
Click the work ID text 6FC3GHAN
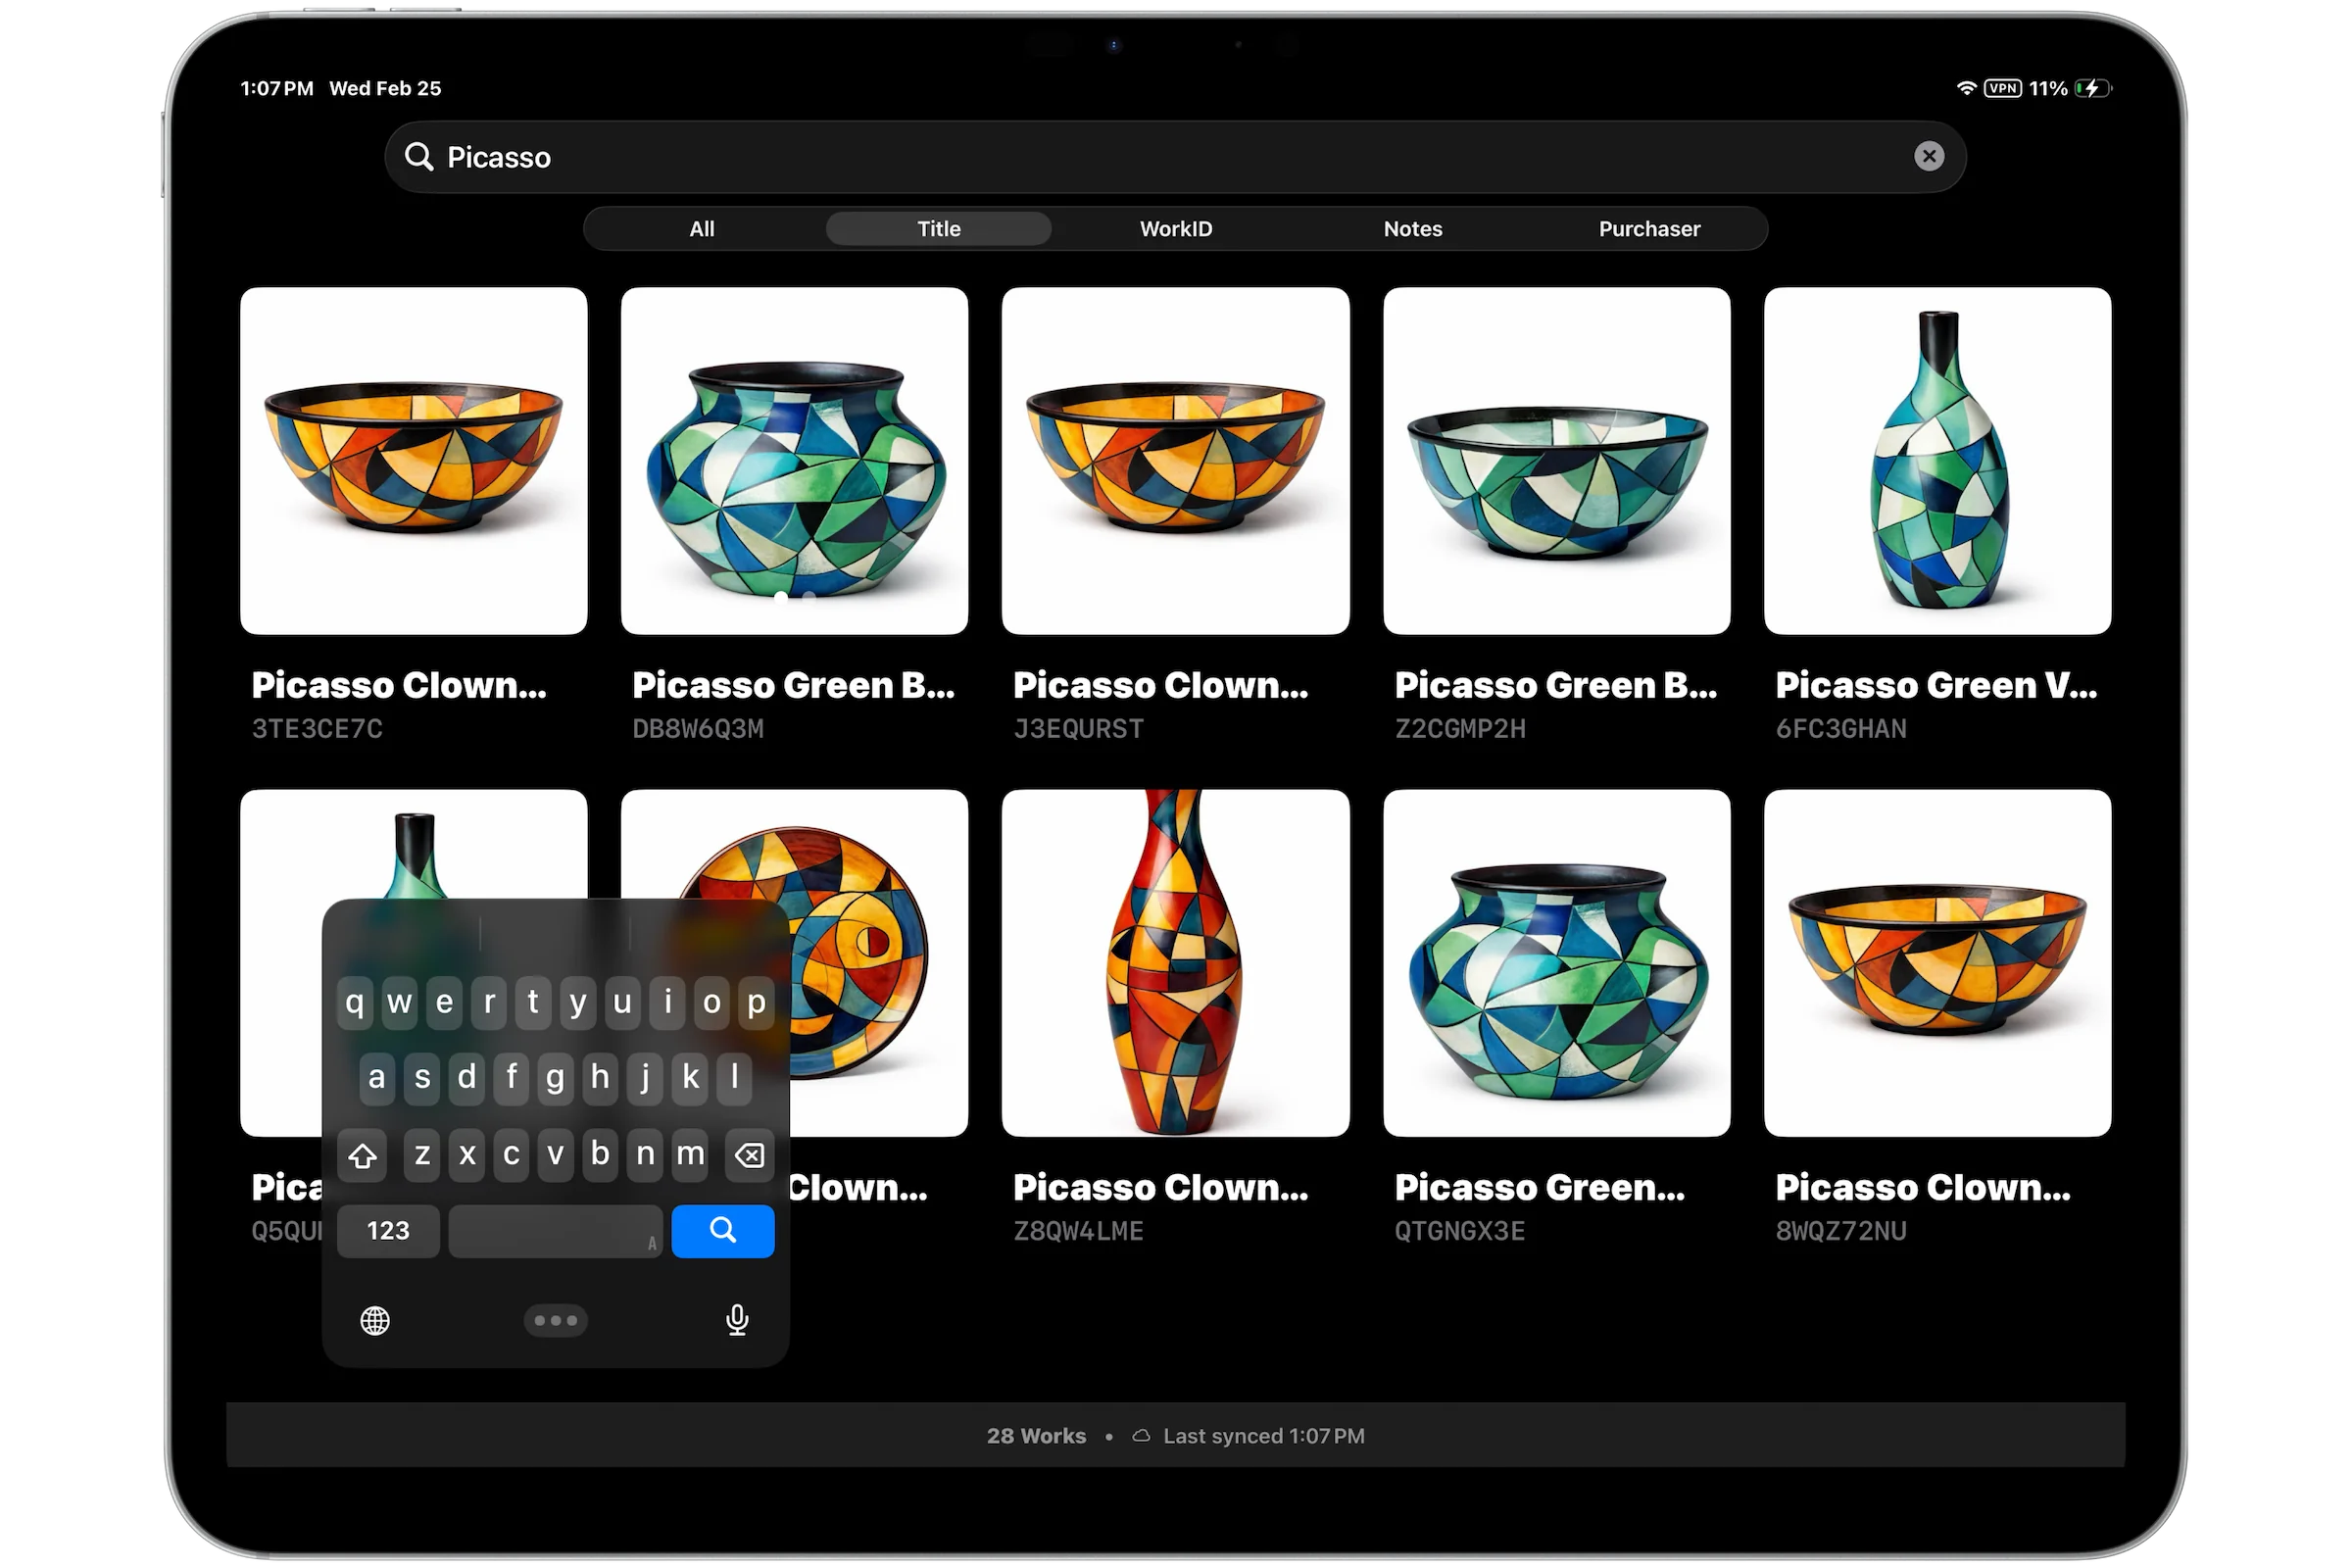point(1841,729)
